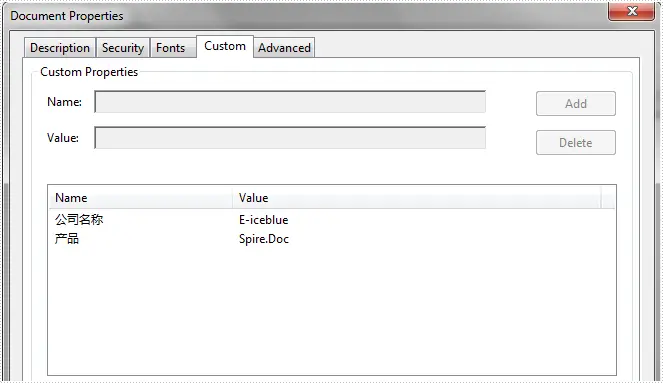
Task: Click the Add button
Action: pos(576,104)
